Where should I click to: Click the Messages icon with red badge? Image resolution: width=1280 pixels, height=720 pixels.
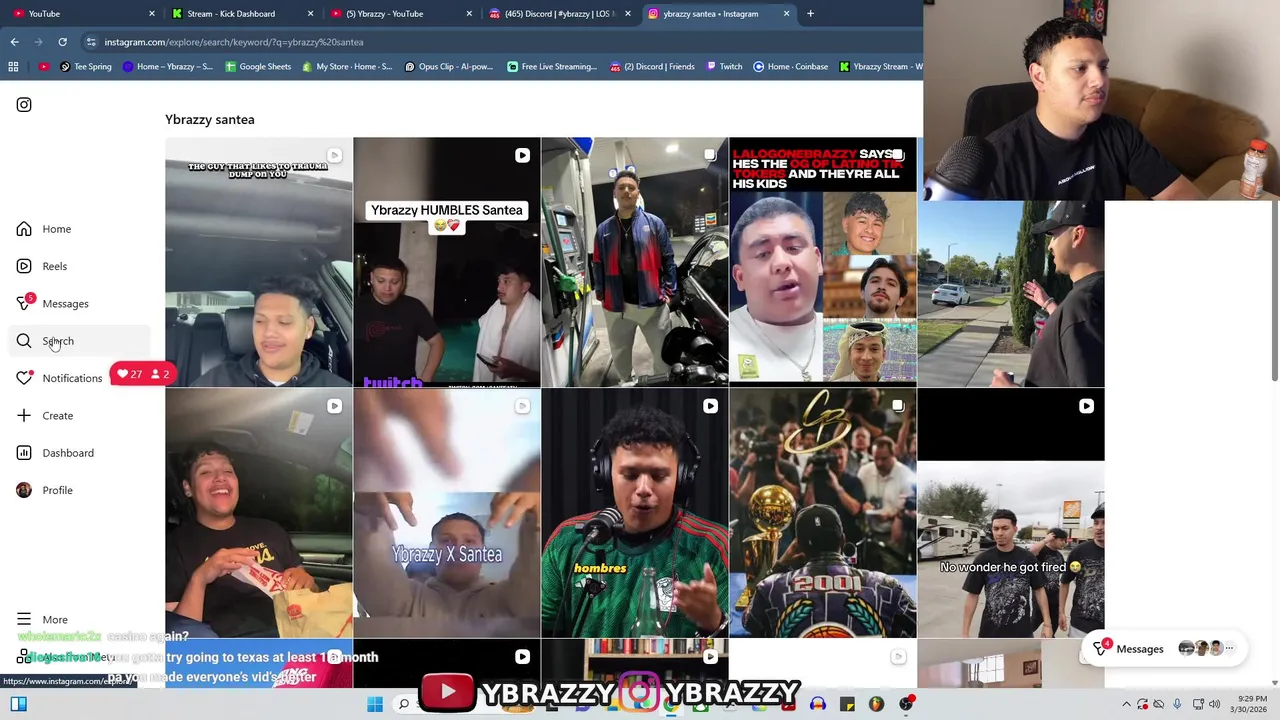tap(24, 303)
